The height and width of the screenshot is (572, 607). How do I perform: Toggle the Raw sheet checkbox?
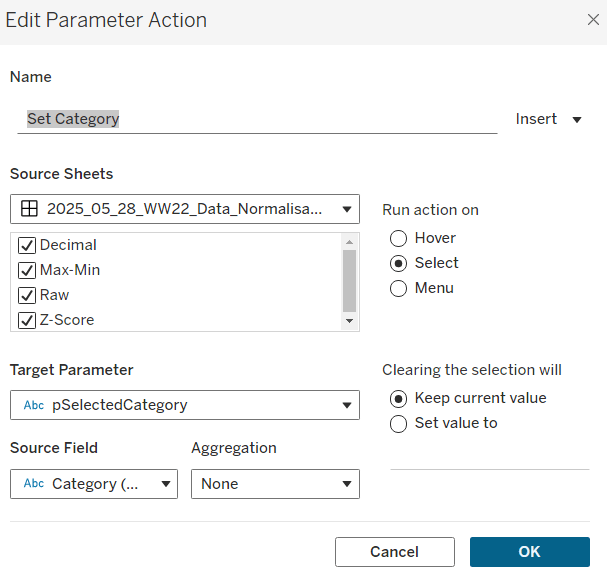[27, 295]
